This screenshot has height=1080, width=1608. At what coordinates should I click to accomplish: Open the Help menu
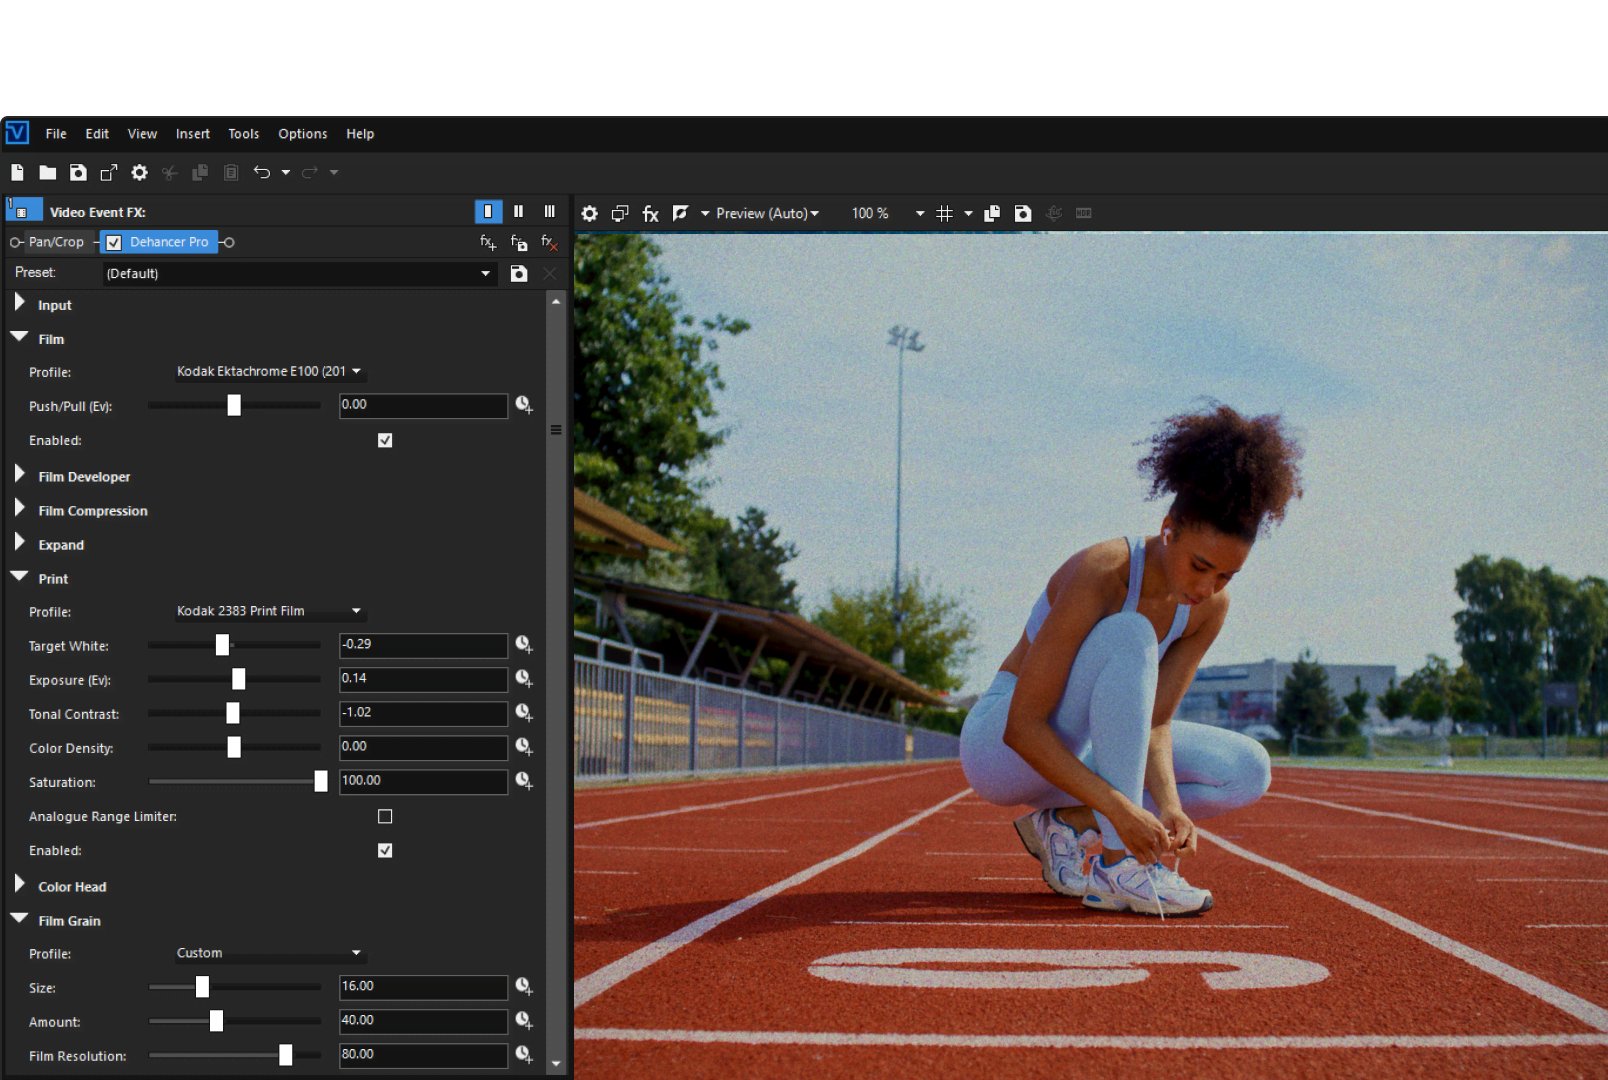[x=360, y=134]
